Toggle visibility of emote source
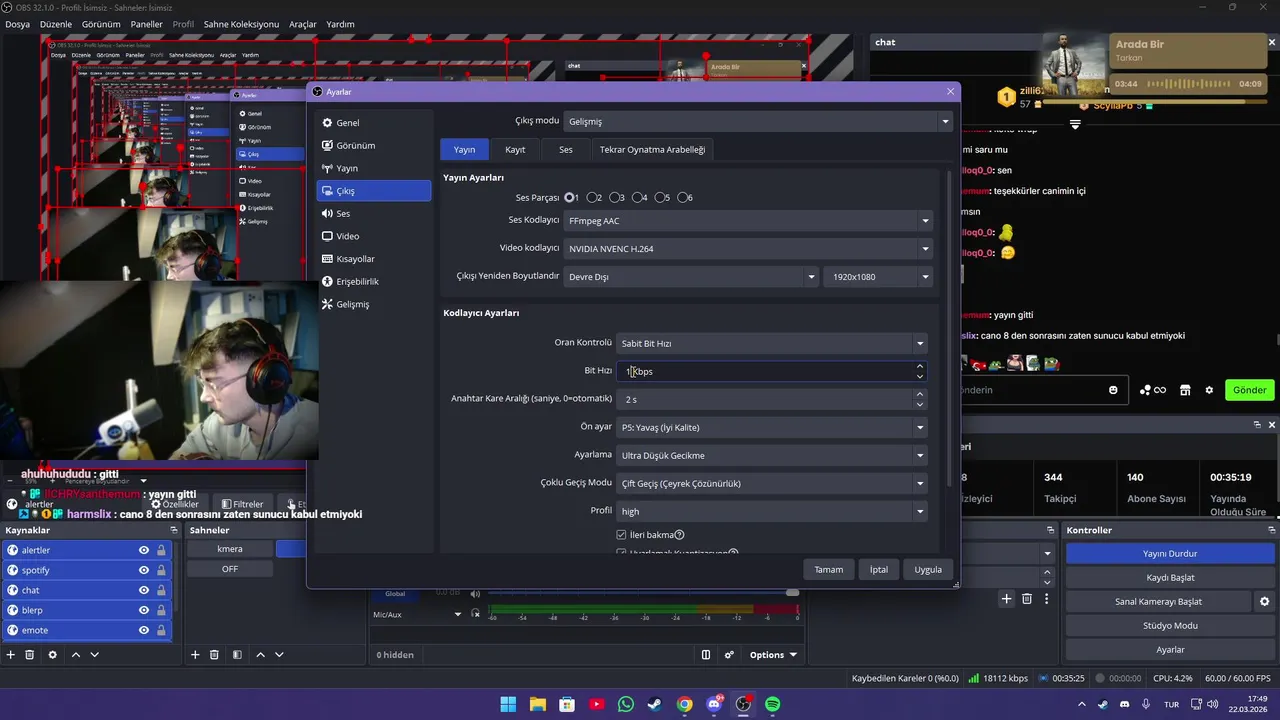Viewport: 1280px width, 720px height. (x=144, y=630)
